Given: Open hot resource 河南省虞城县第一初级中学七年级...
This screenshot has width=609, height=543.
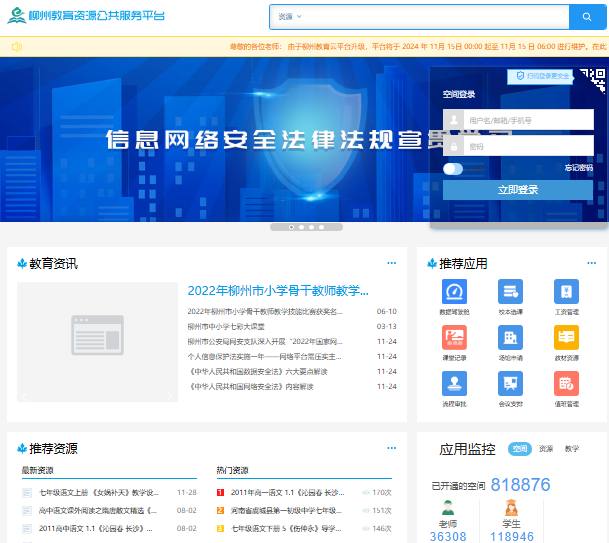Looking at the screenshot, I should [286, 510].
